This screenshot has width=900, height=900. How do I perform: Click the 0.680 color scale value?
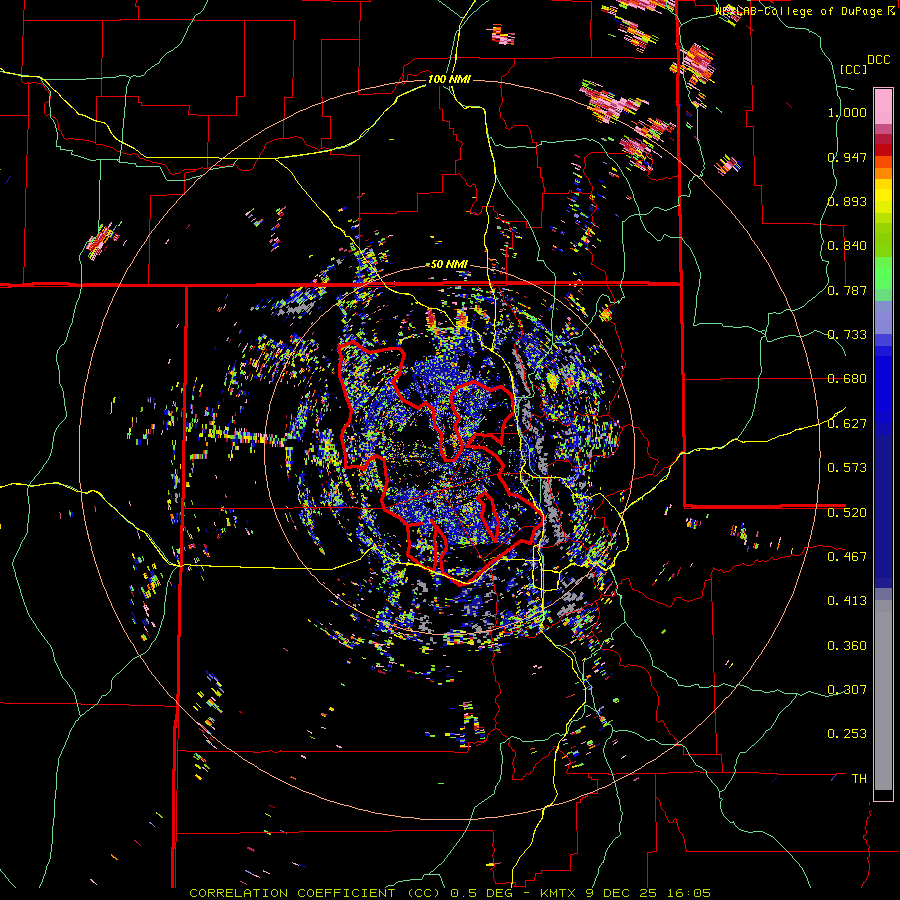pyautogui.click(x=847, y=379)
